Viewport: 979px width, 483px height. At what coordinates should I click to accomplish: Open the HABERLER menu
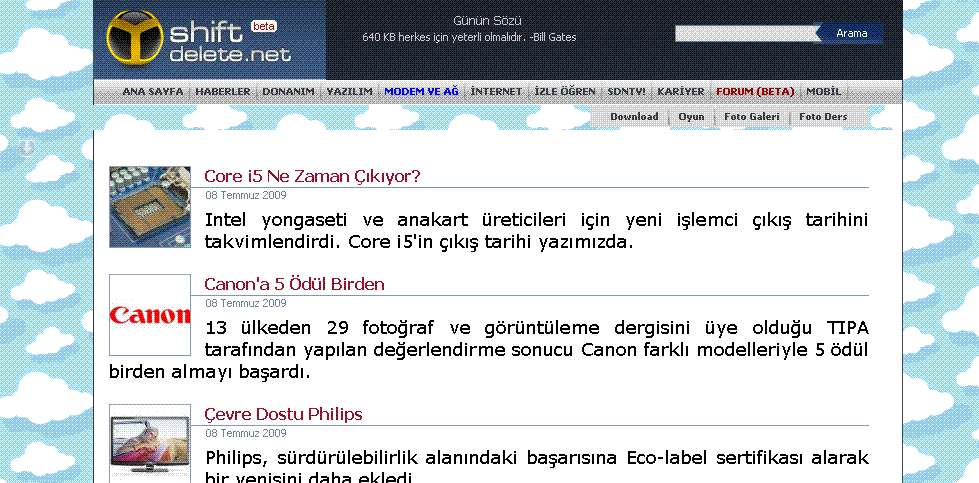coord(223,92)
